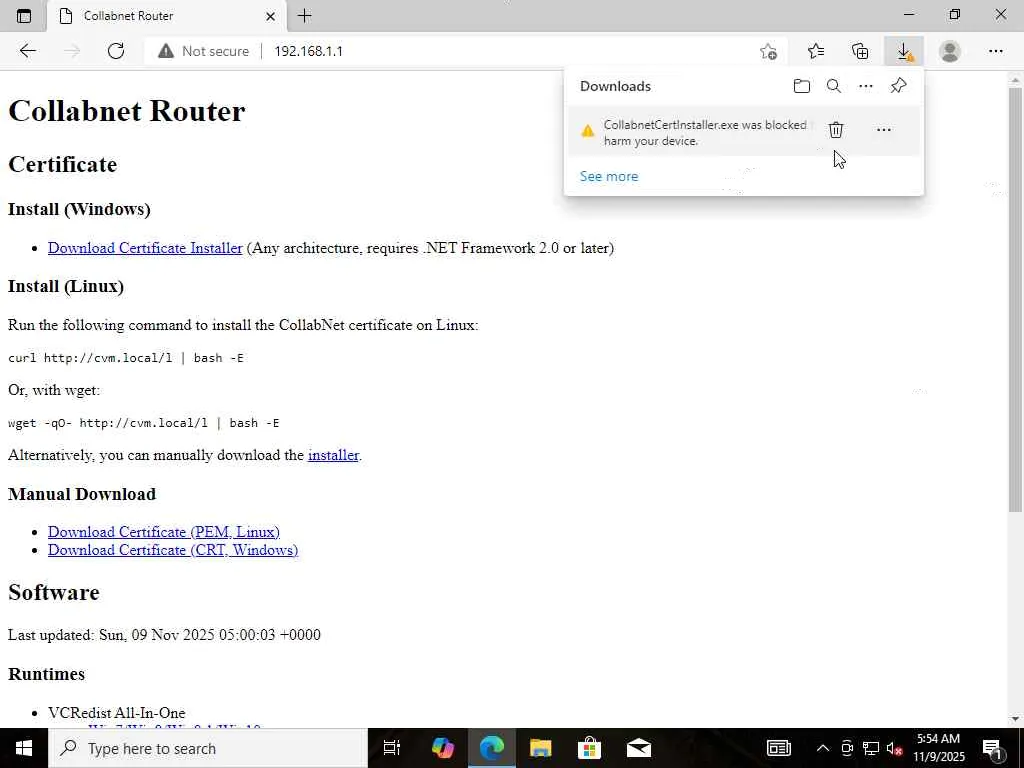Open Edge Settings and more menu
1024x768 pixels.
tap(995, 51)
